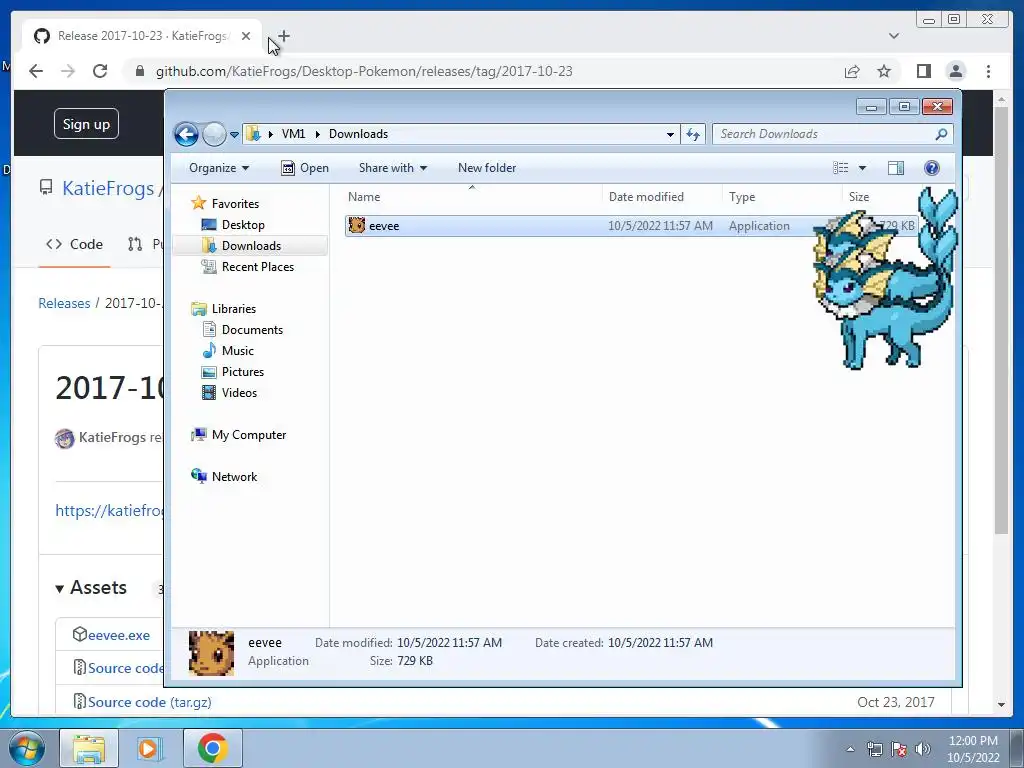Open the Windows Start menu
This screenshot has width=1024, height=768.
point(26,748)
